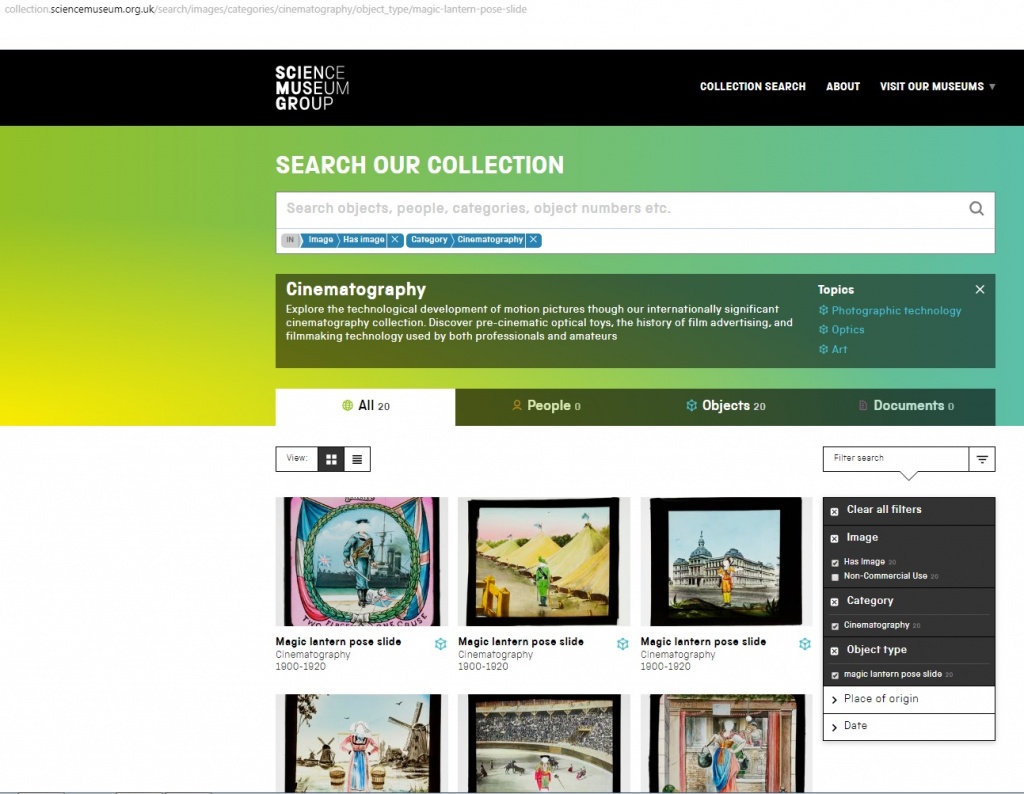
Task: Click the browser address bar URL
Action: coord(265,9)
